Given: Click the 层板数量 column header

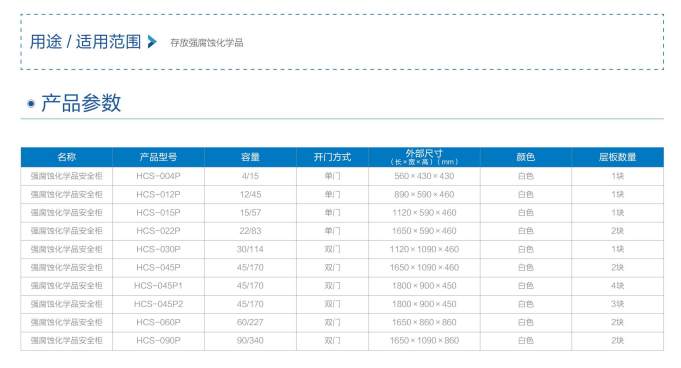Looking at the screenshot, I should [x=618, y=157].
